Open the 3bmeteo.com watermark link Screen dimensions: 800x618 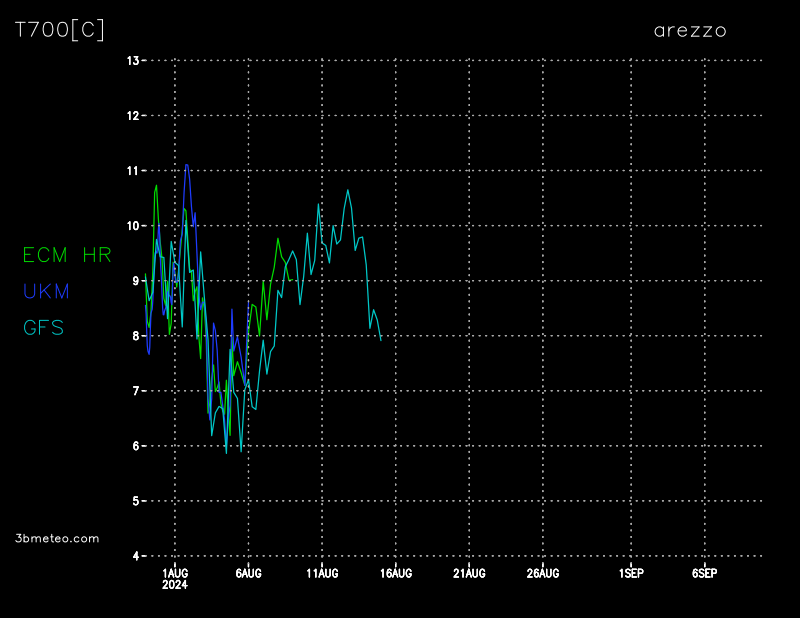click(58, 538)
